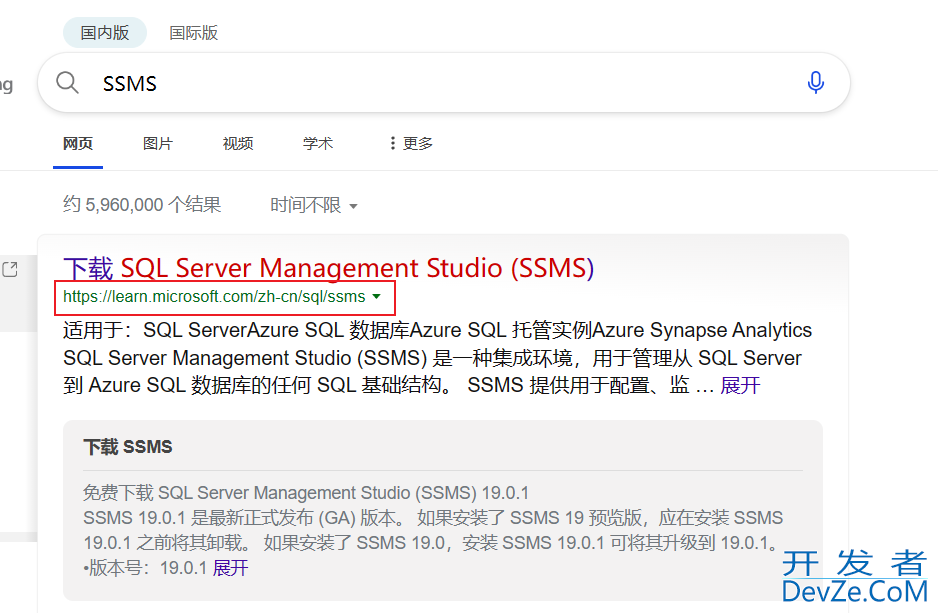Click the description line starting 适用于: SQL ServerAzure

(x=437, y=330)
